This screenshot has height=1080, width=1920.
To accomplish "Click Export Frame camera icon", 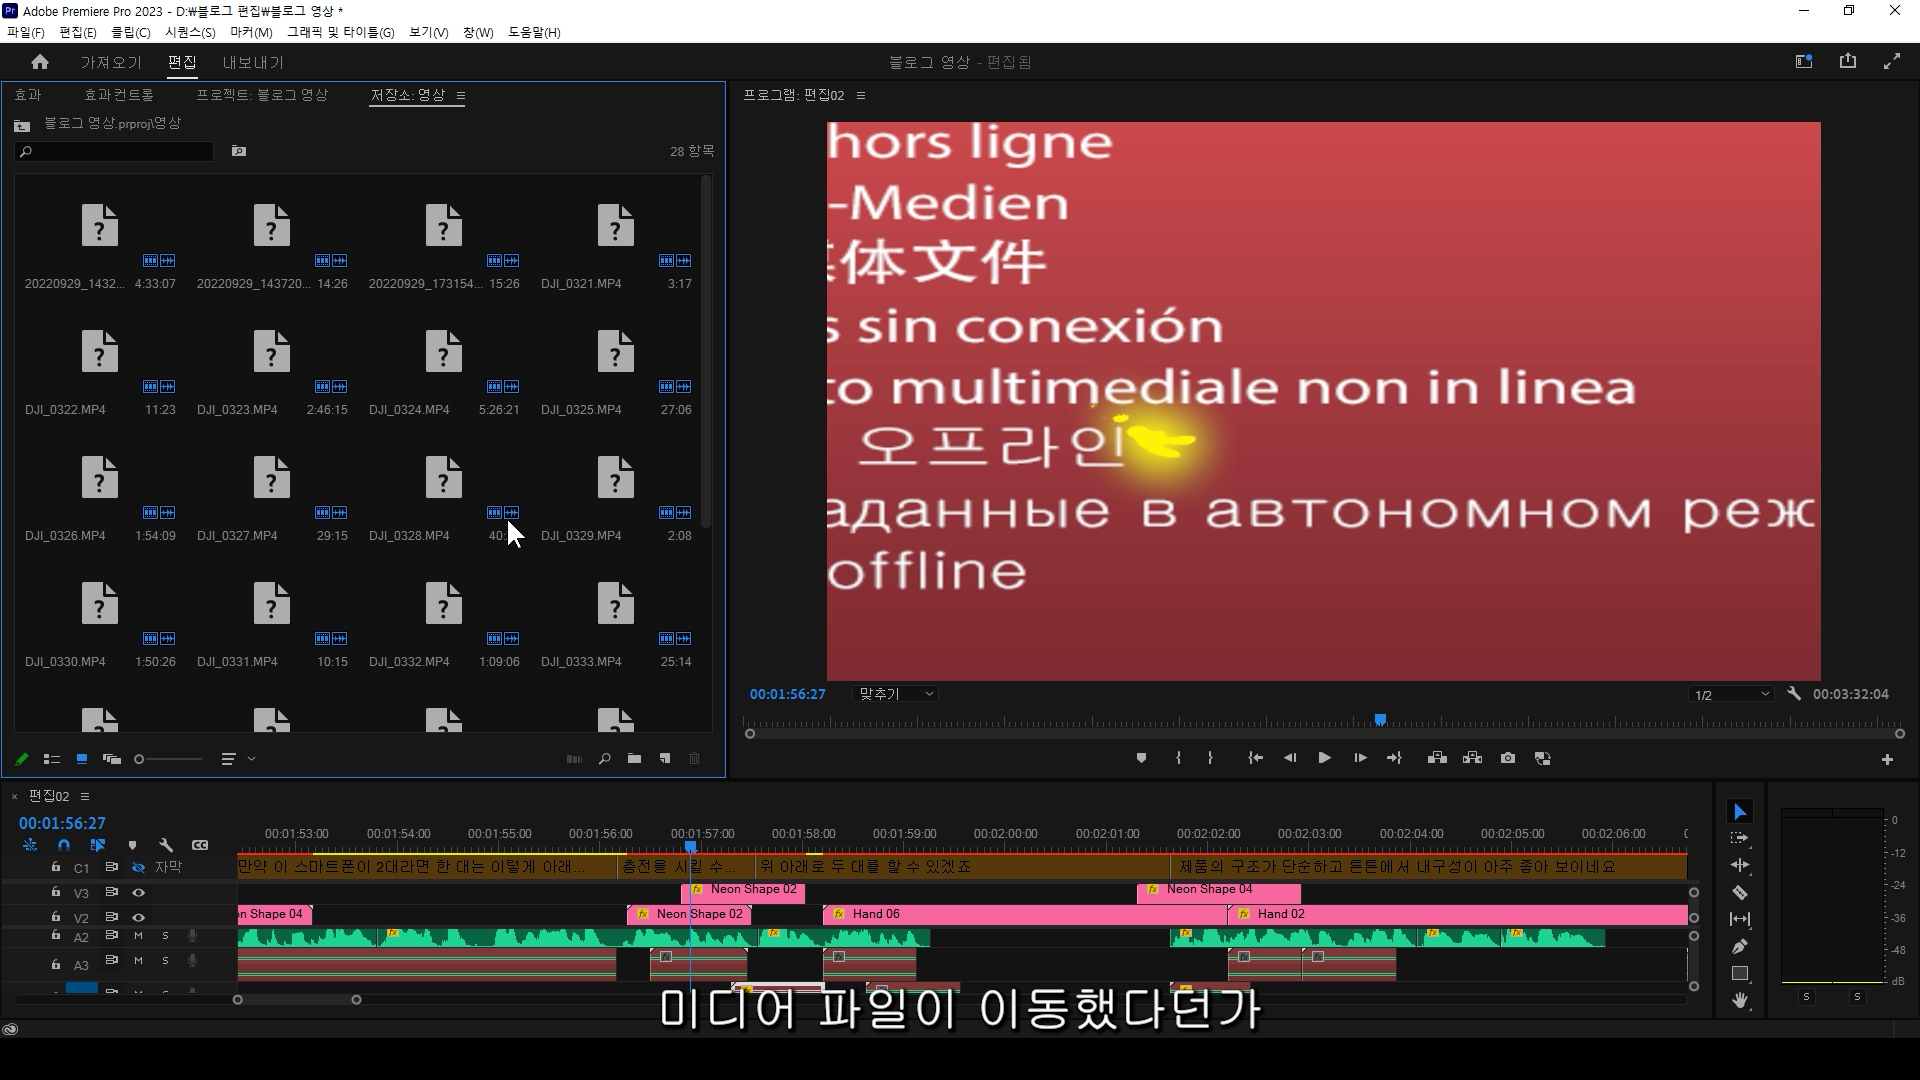I will pos(1508,758).
